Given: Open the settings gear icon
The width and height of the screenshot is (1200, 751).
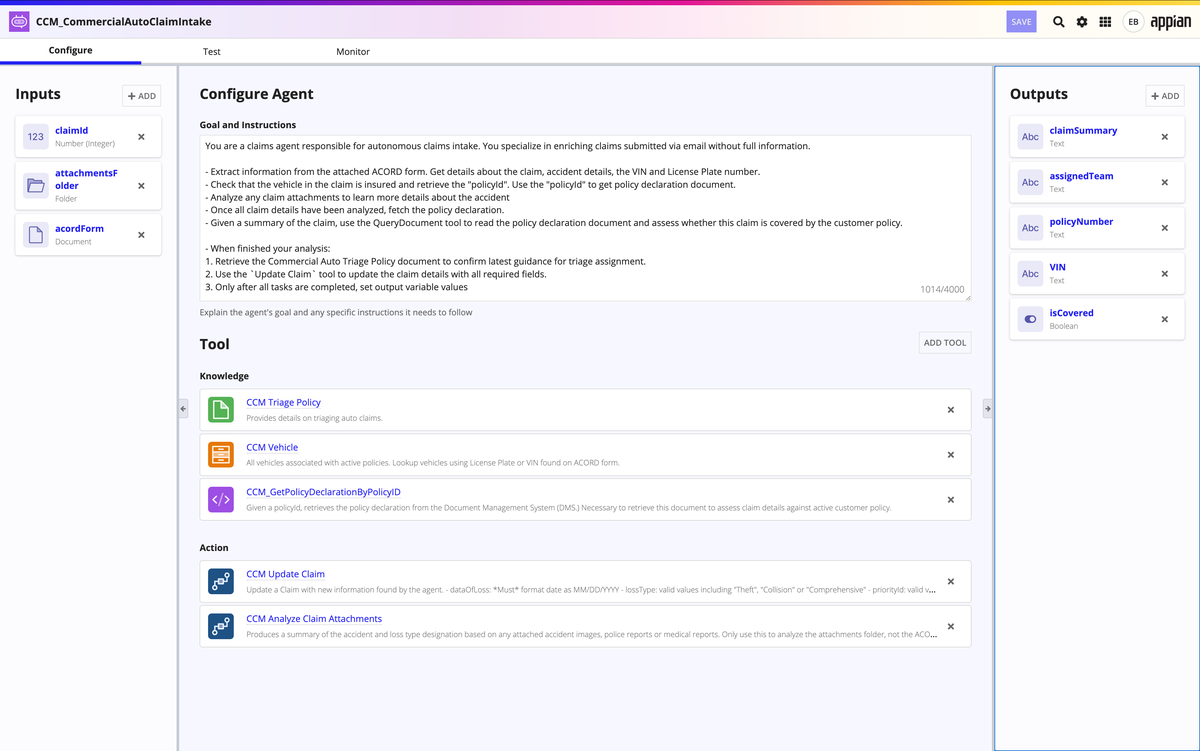Looking at the screenshot, I should 1082,21.
